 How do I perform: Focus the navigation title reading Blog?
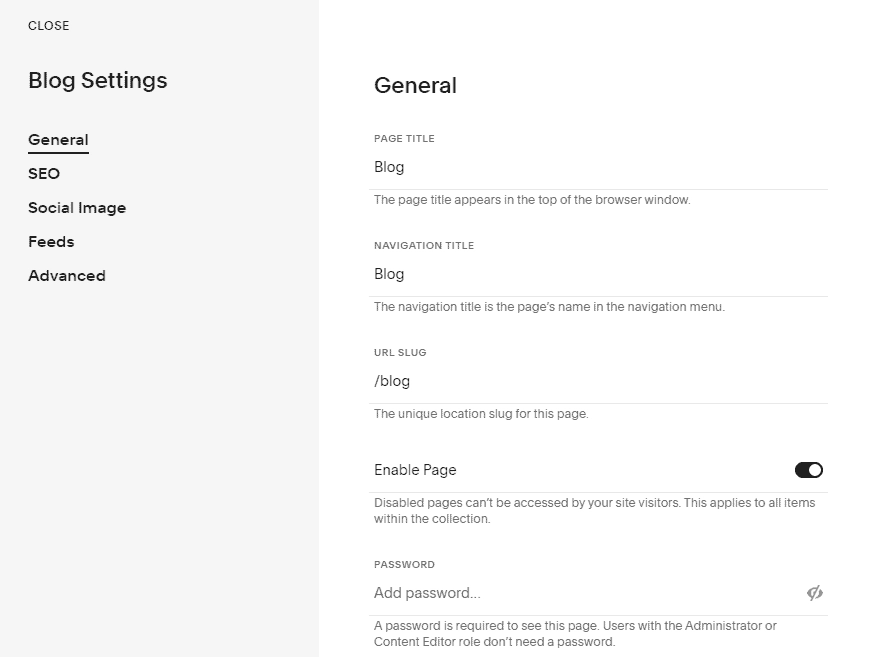(389, 274)
